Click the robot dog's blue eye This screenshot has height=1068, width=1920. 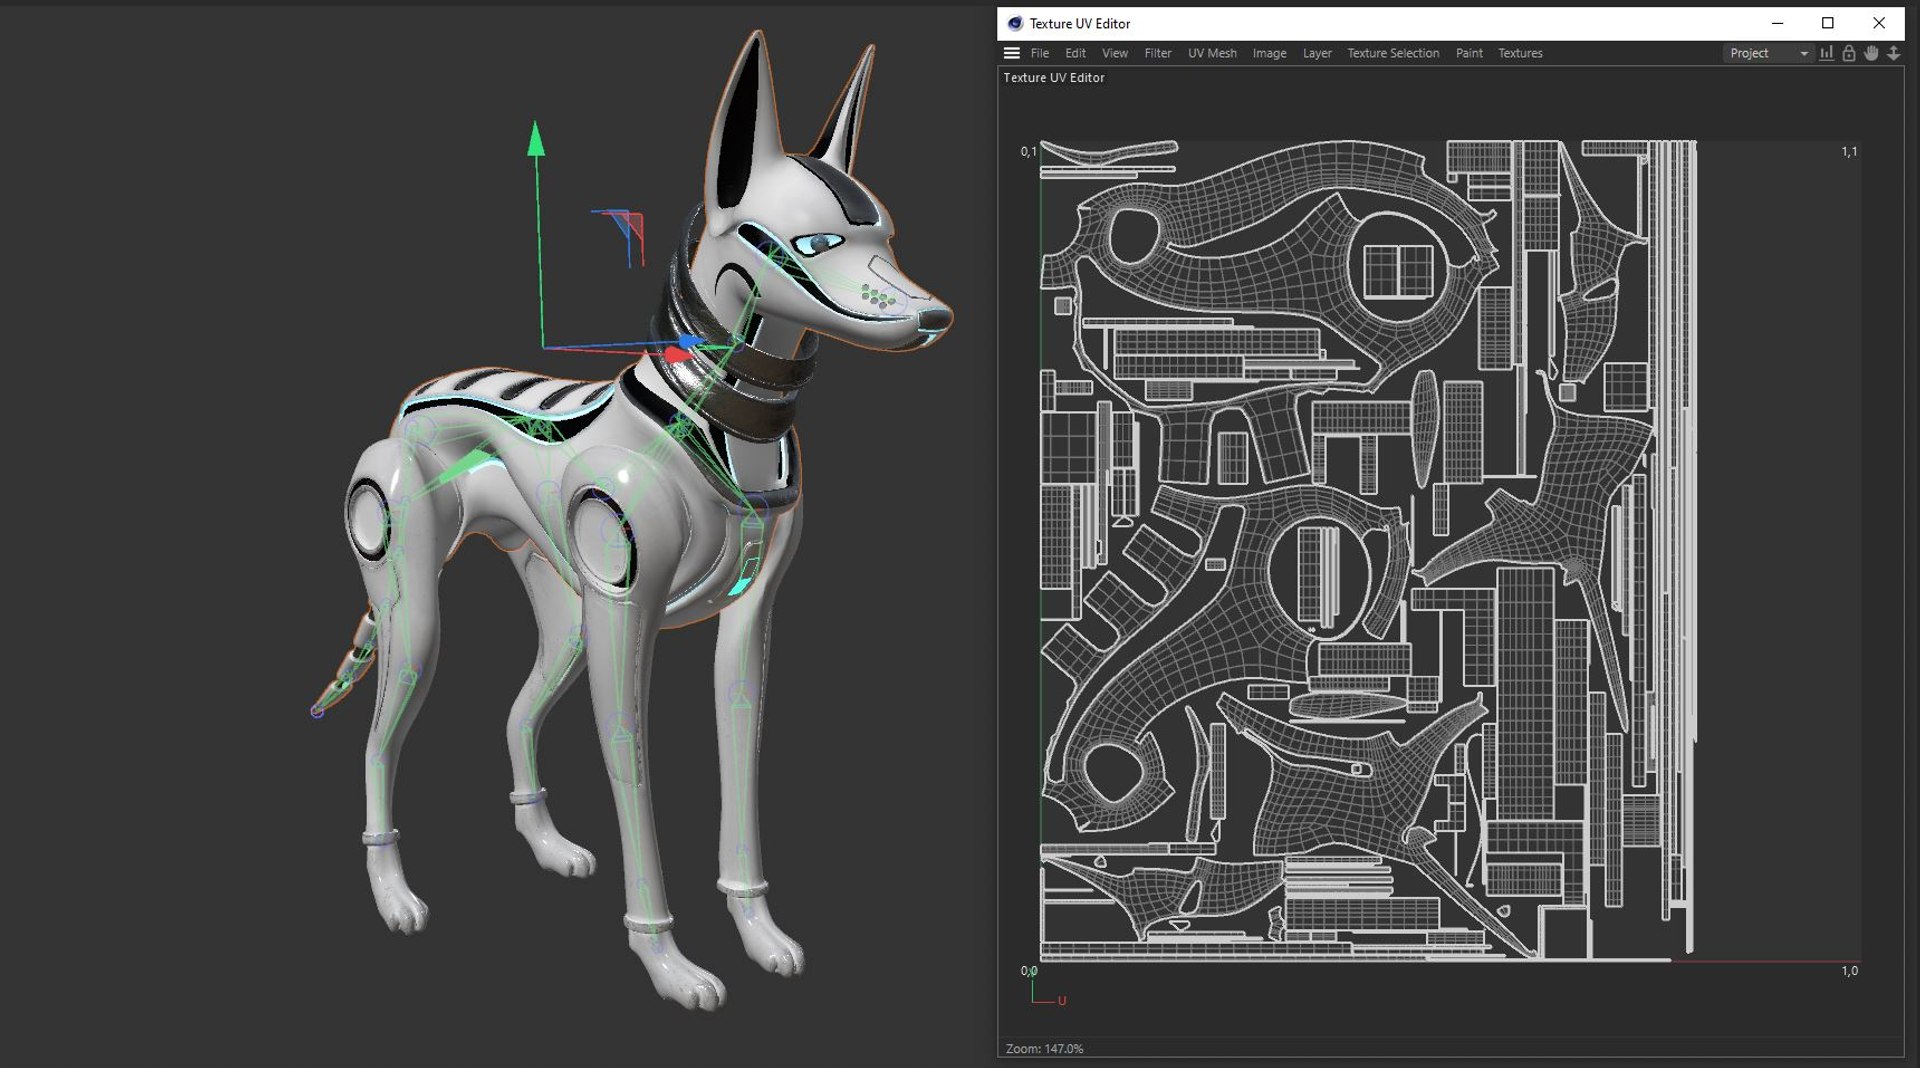click(x=820, y=243)
